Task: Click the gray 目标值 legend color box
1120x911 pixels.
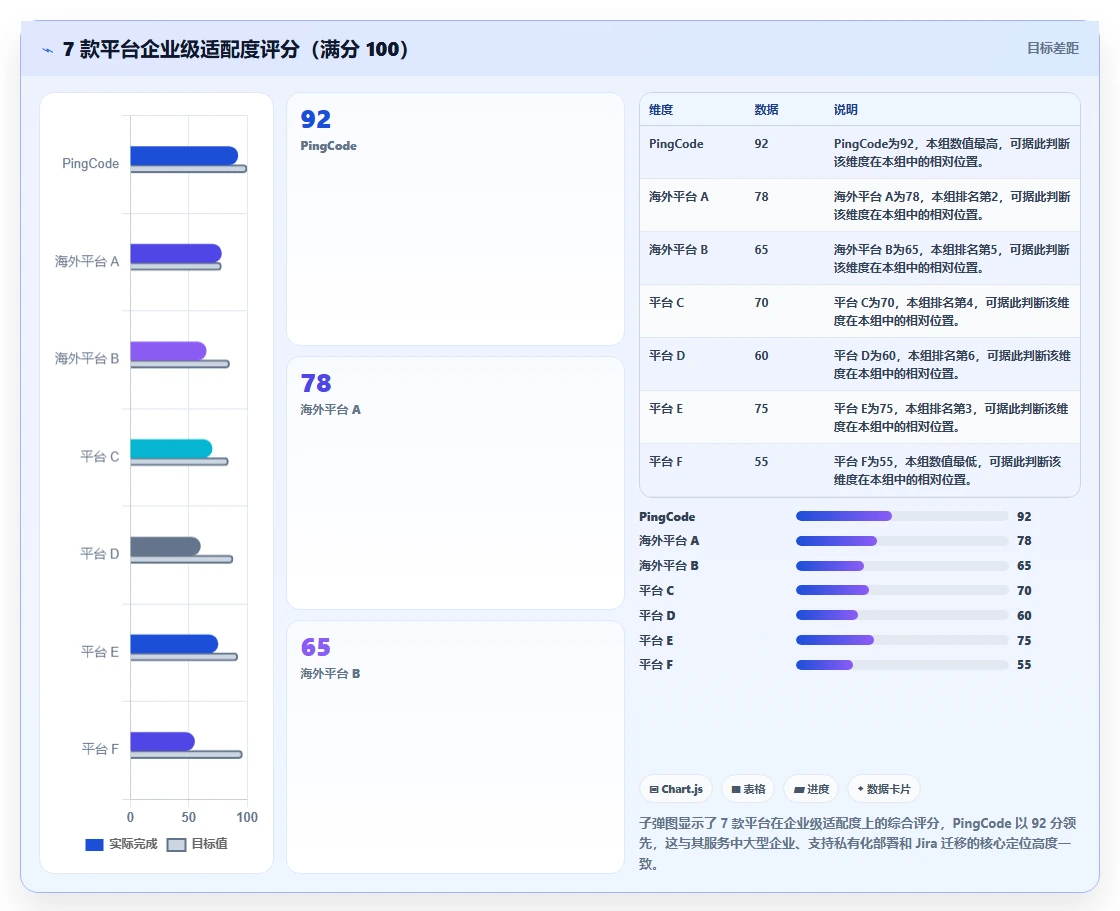Action: (176, 845)
